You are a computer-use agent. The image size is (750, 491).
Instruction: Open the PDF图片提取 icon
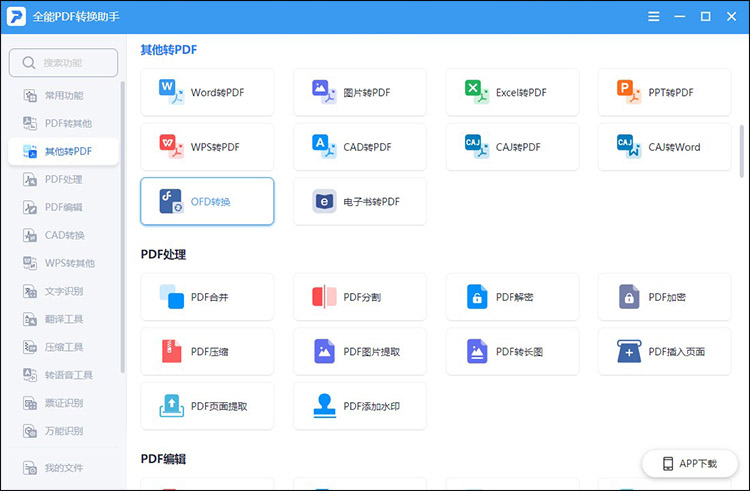(x=324, y=351)
